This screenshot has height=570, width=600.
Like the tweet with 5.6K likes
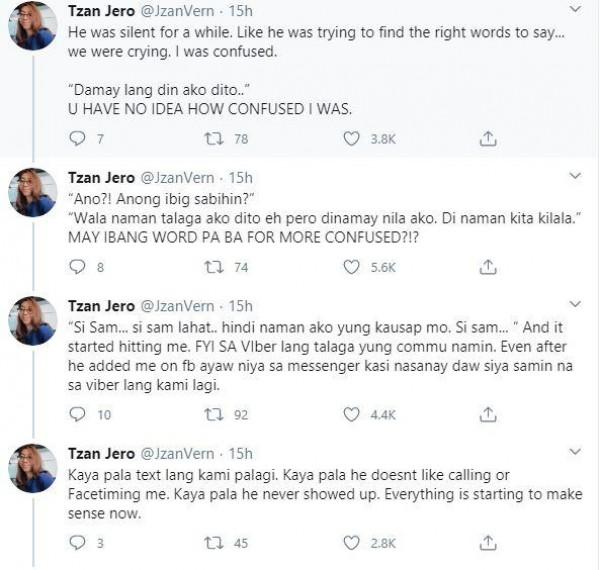click(351, 267)
